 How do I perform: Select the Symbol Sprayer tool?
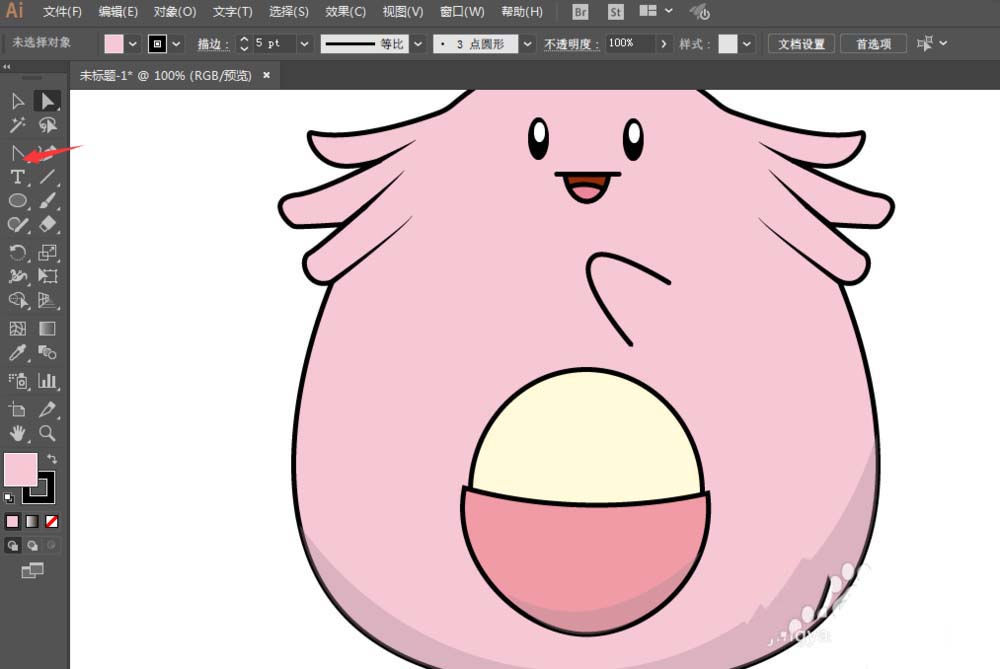click(17, 381)
